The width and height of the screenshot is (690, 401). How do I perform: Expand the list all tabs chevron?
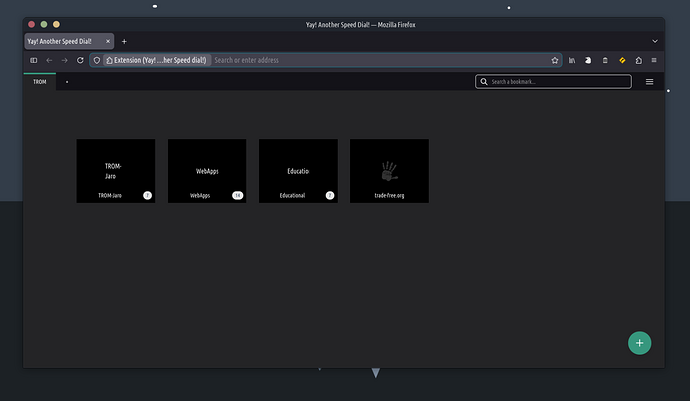click(654, 41)
